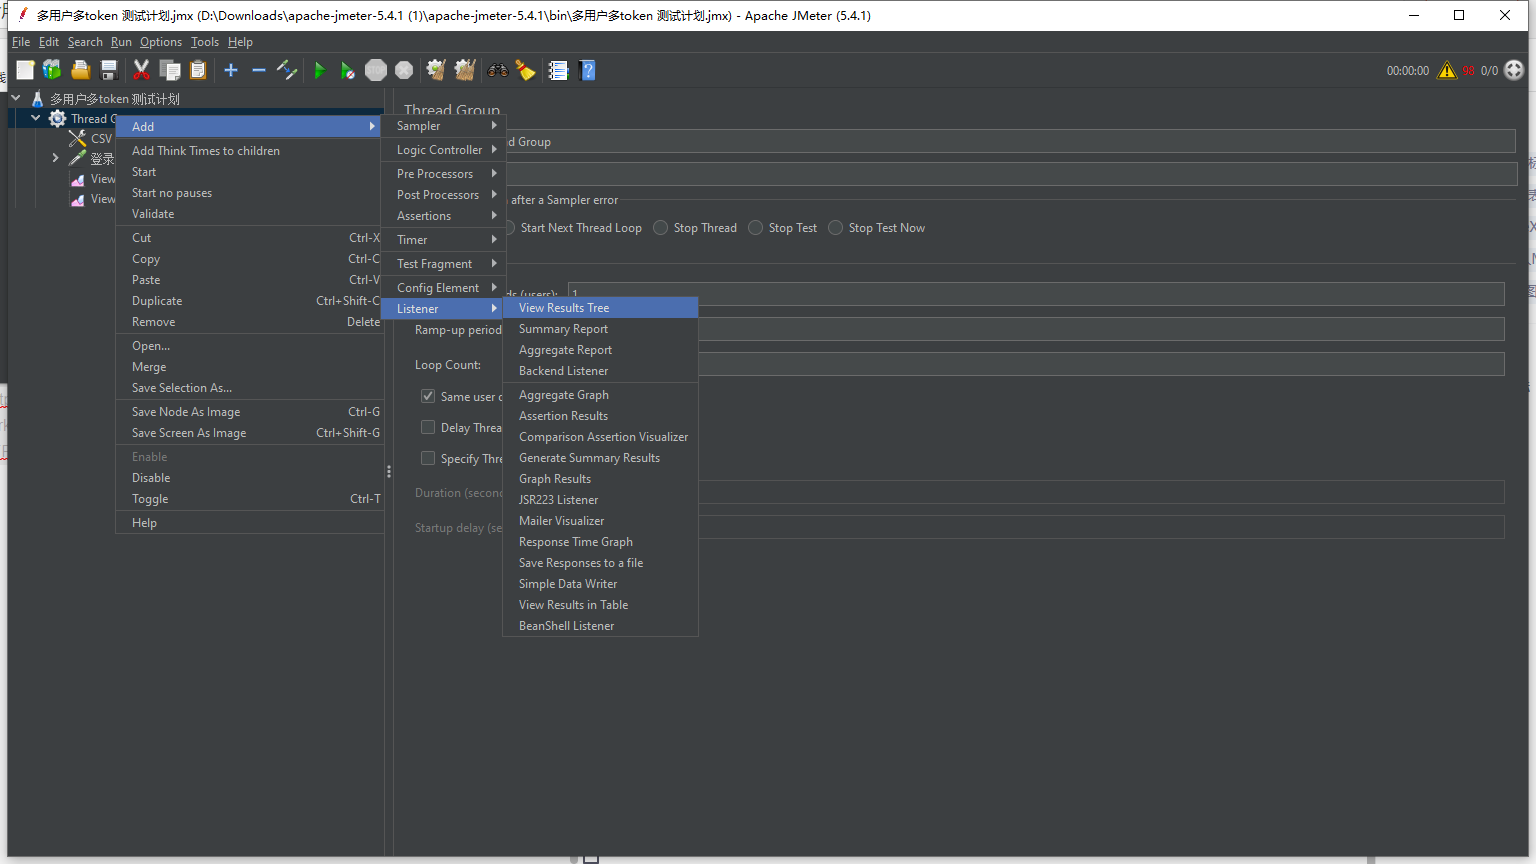Click Start no pauses toolbar icon
The width and height of the screenshot is (1536, 864).
(x=347, y=70)
